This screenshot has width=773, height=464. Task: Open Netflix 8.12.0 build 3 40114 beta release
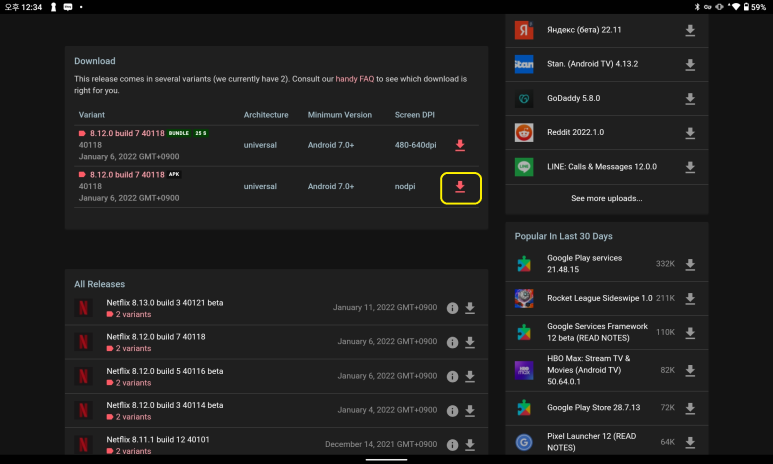pyautogui.click(x=165, y=405)
